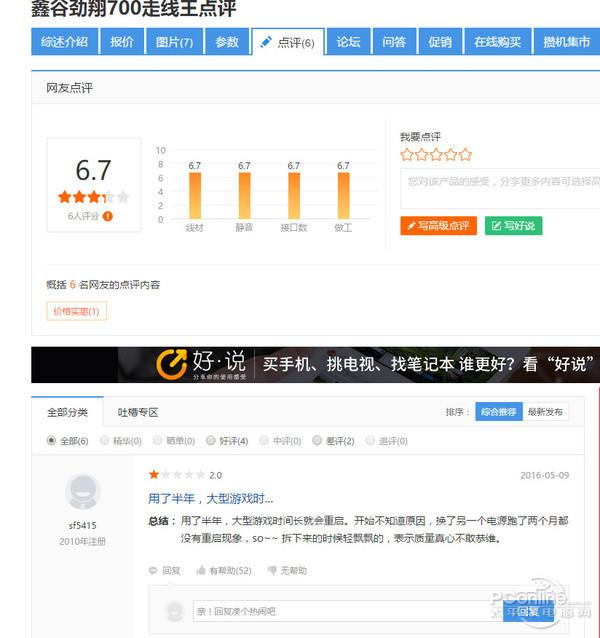Select the 全部分类 tab
Viewport: 600px width, 638px height.
click(68, 412)
